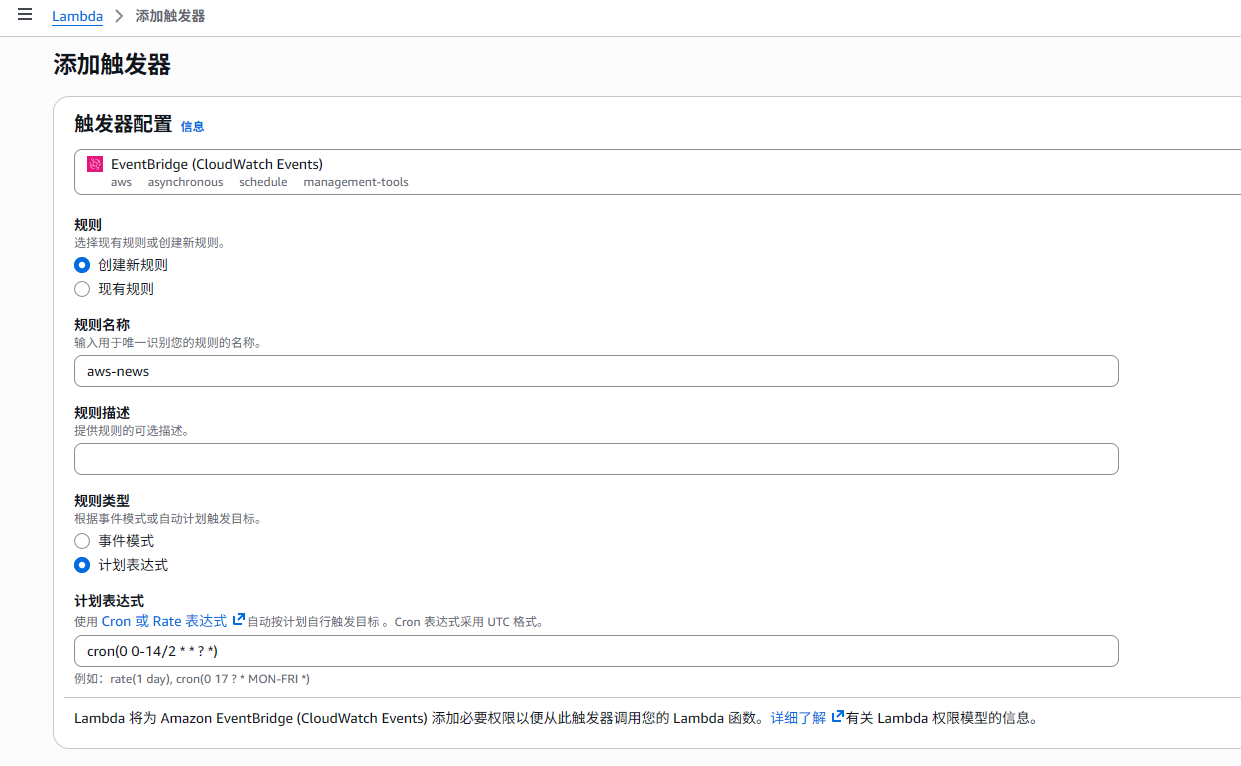The width and height of the screenshot is (1241, 766).
Task: Choose 计划表达式 as the rule type
Action: (x=82, y=565)
